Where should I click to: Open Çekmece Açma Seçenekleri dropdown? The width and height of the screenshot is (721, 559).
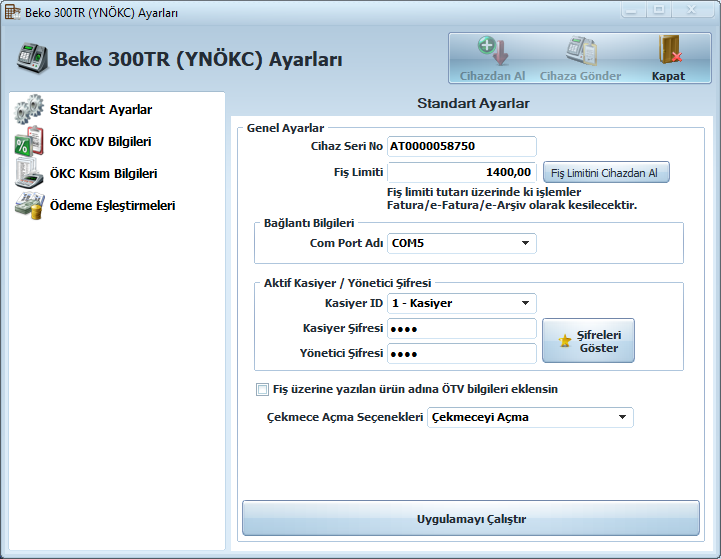[x=622, y=417]
